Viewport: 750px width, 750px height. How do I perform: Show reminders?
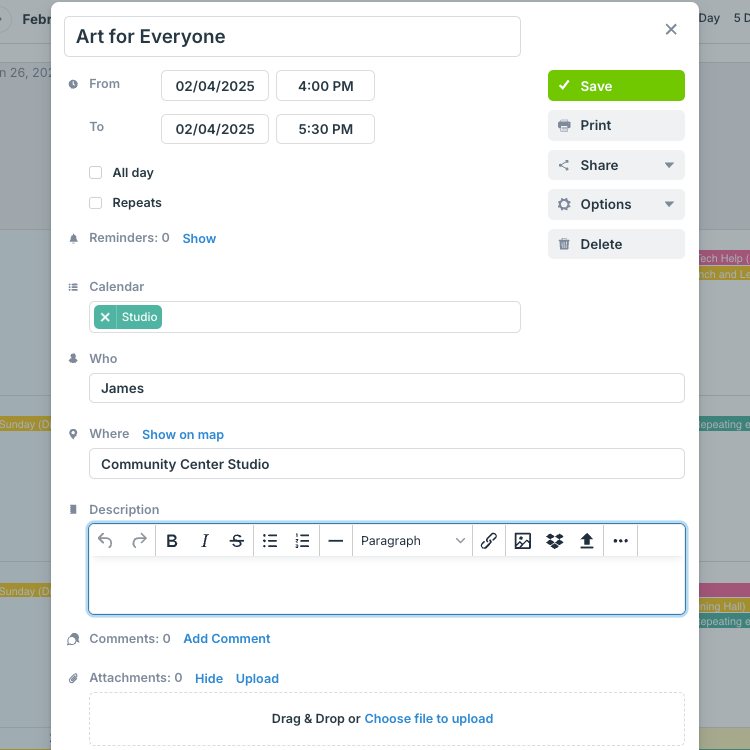(199, 238)
